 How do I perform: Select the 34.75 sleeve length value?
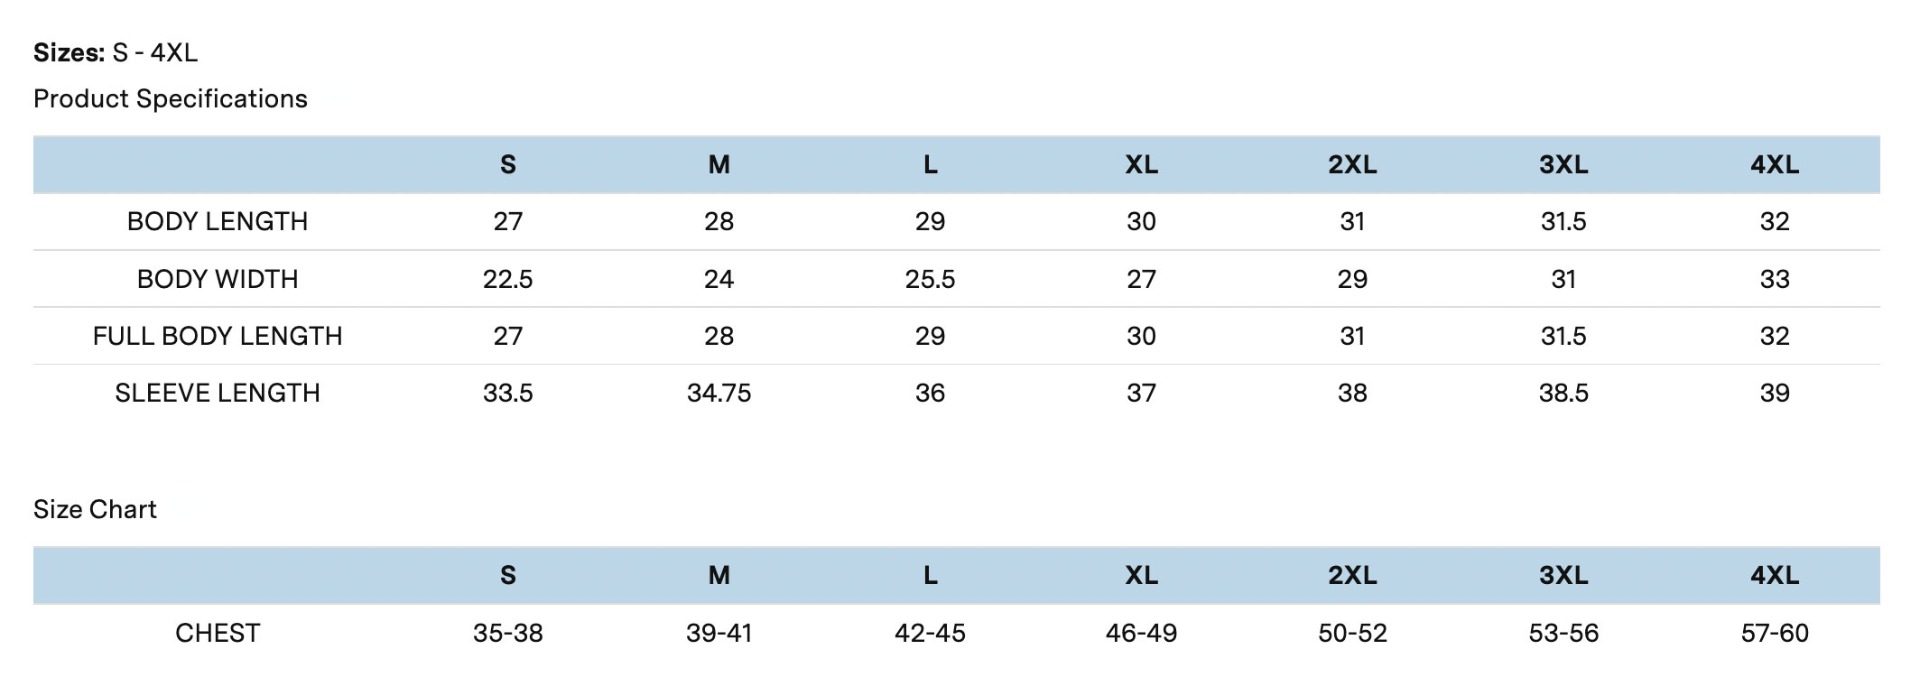(x=718, y=393)
